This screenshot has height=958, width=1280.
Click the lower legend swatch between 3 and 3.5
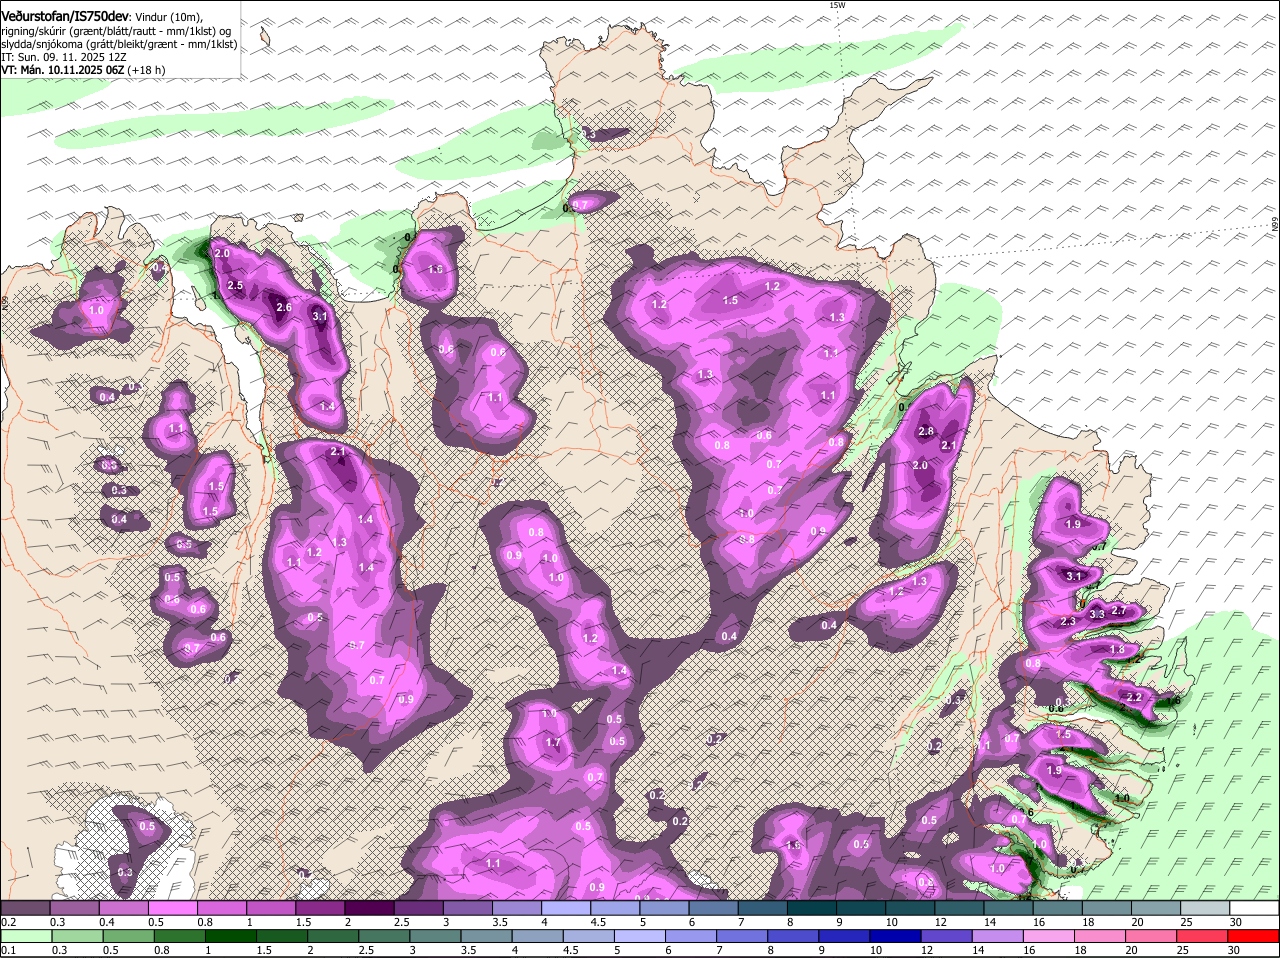[437, 936]
